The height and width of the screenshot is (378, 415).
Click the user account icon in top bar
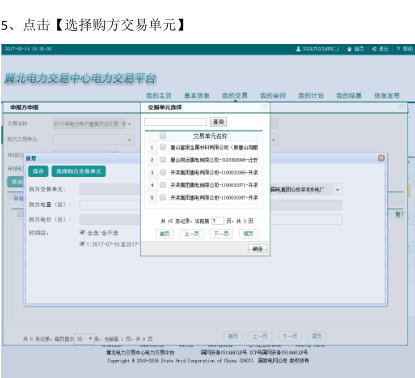(298, 49)
